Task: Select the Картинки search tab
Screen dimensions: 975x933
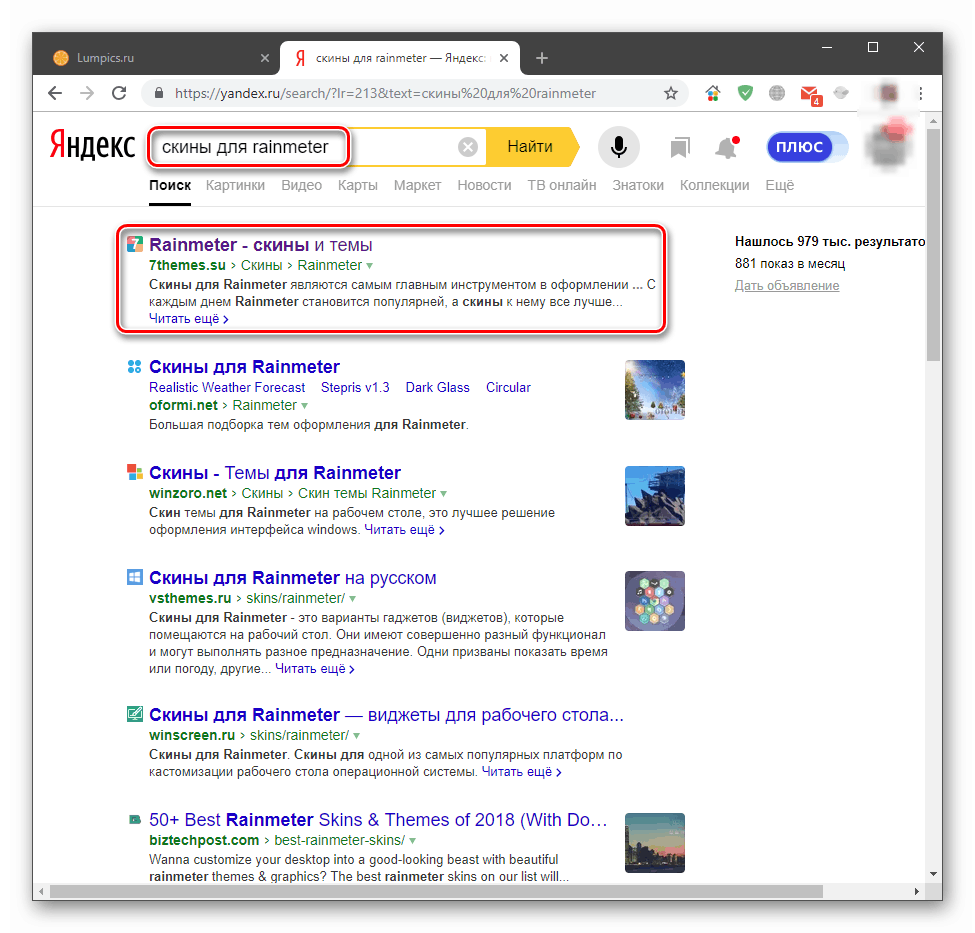Action: click(x=235, y=185)
